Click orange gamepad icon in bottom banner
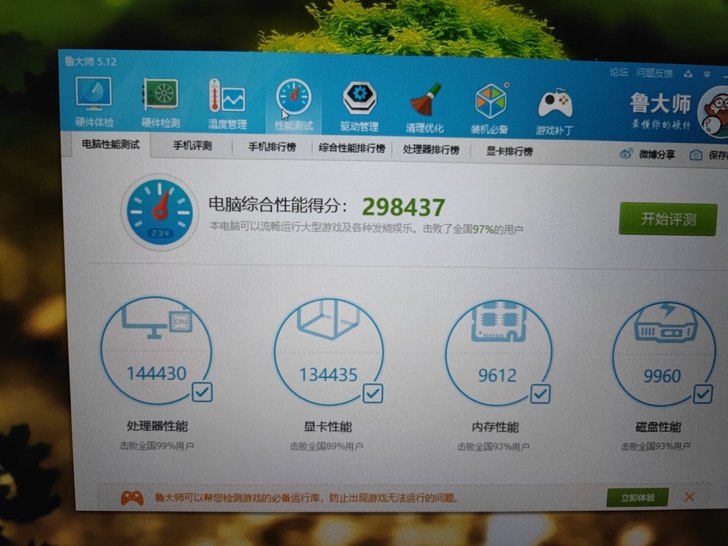Image resolution: width=728 pixels, height=546 pixels. pos(132,498)
